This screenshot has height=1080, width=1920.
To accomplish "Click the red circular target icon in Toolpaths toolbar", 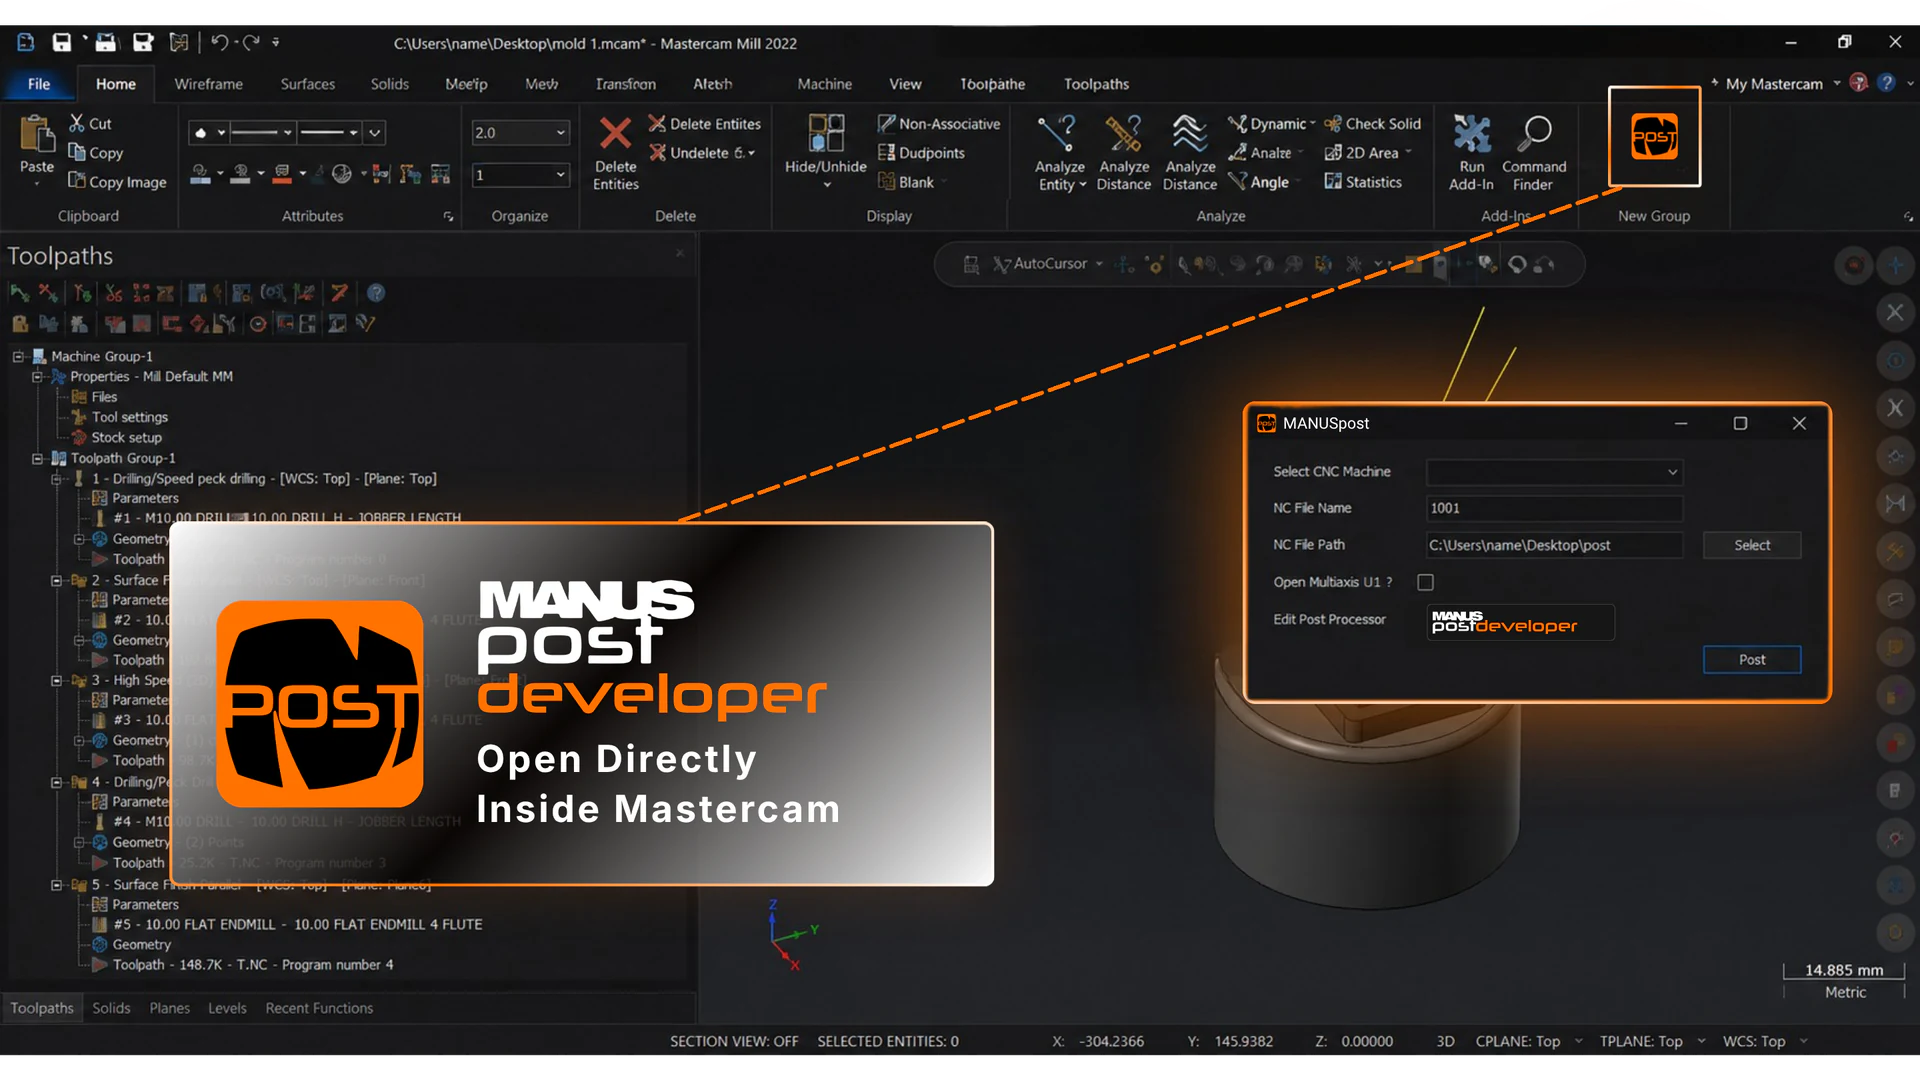I will (258, 323).
